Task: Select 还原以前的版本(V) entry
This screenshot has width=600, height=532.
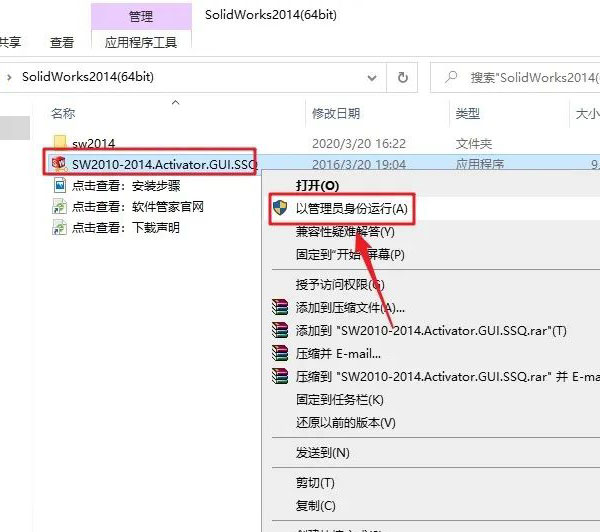Action: tap(346, 423)
